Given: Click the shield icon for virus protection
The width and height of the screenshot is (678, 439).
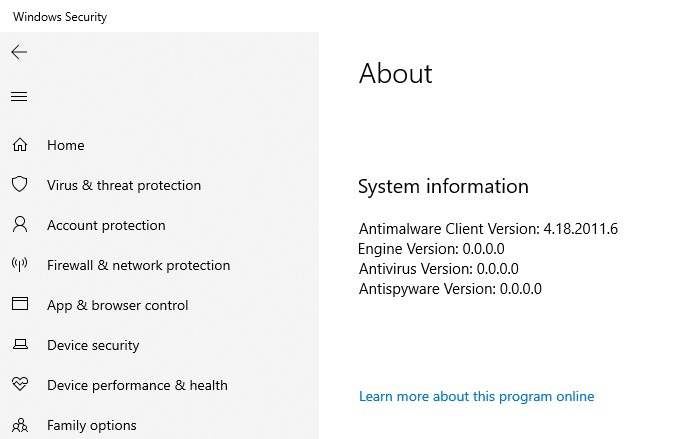Looking at the screenshot, I should (x=19, y=185).
